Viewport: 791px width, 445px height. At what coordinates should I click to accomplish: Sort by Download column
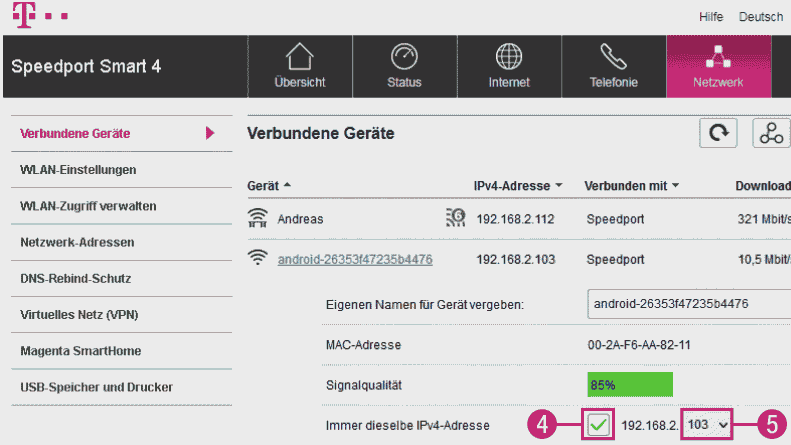(x=763, y=186)
